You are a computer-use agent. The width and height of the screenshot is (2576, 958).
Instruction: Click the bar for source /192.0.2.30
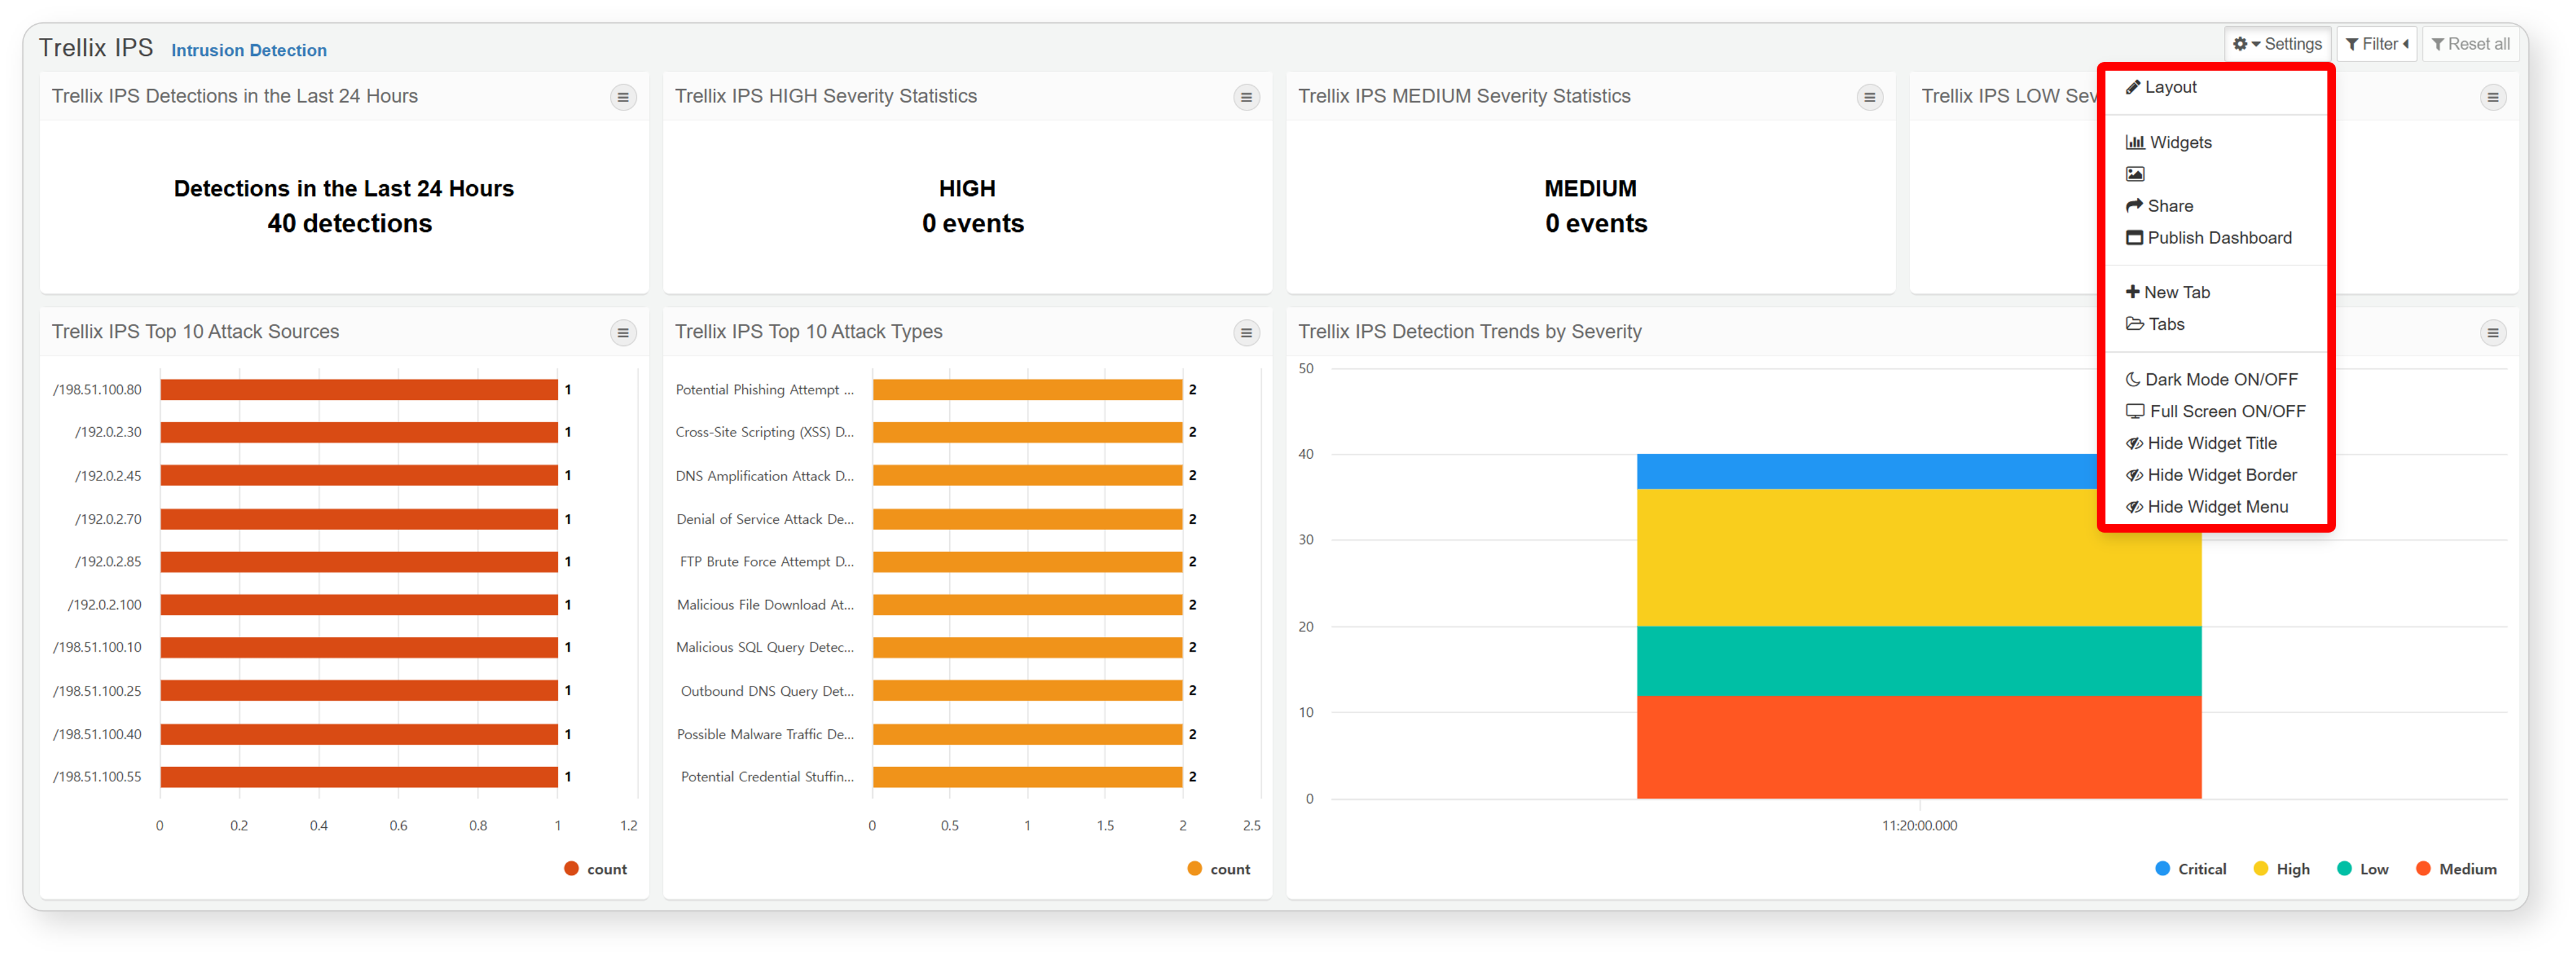tap(359, 433)
